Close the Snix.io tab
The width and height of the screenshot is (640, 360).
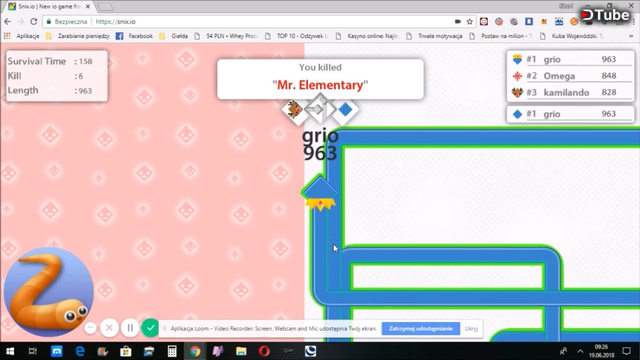pyautogui.click(x=88, y=7)
